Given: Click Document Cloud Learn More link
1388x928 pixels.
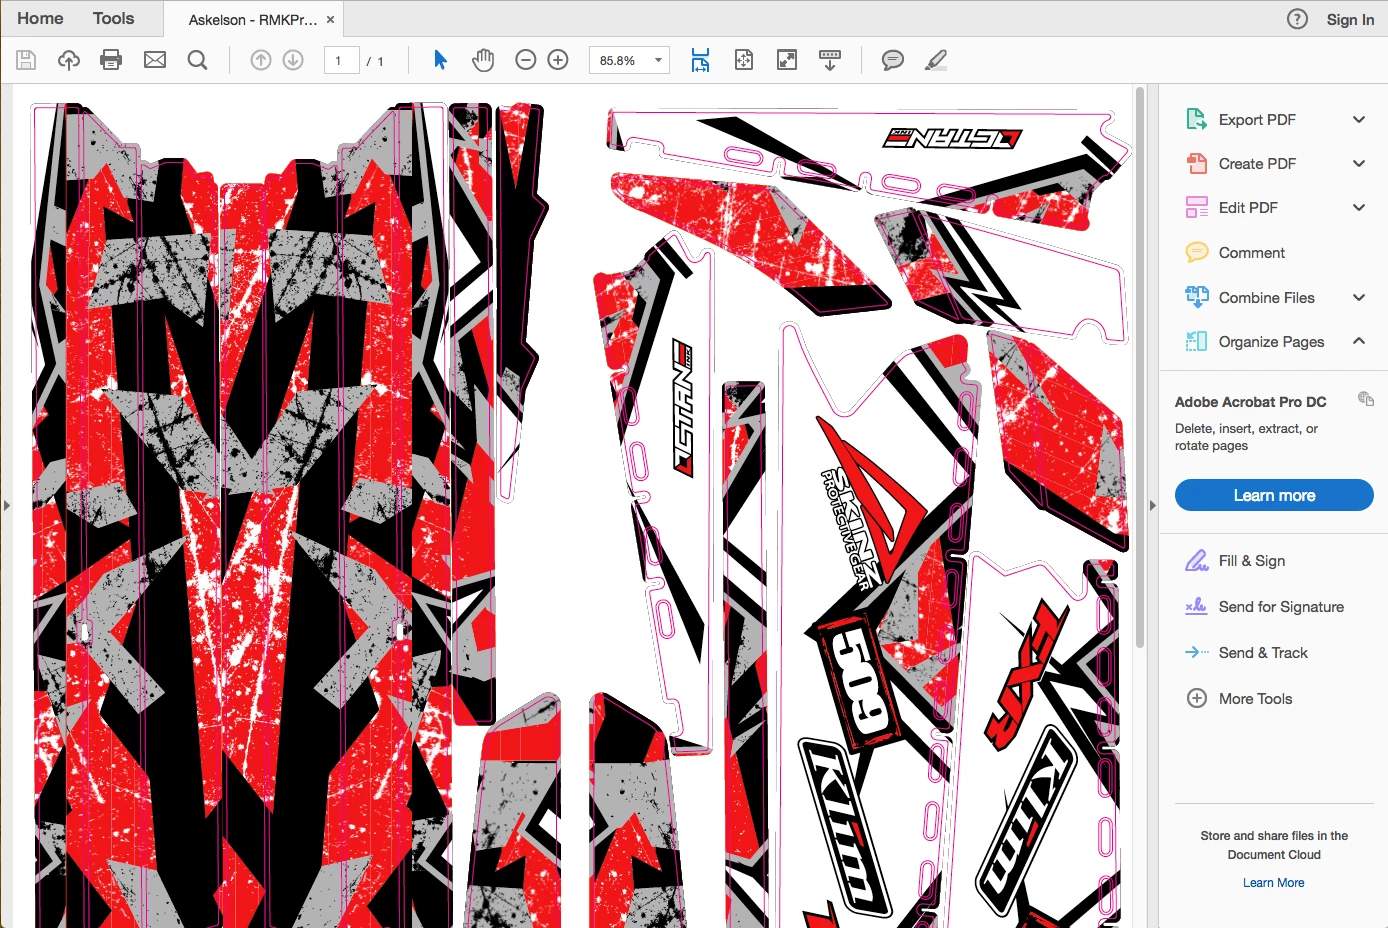Looking at the screenshot, I should click(1274, 883).
